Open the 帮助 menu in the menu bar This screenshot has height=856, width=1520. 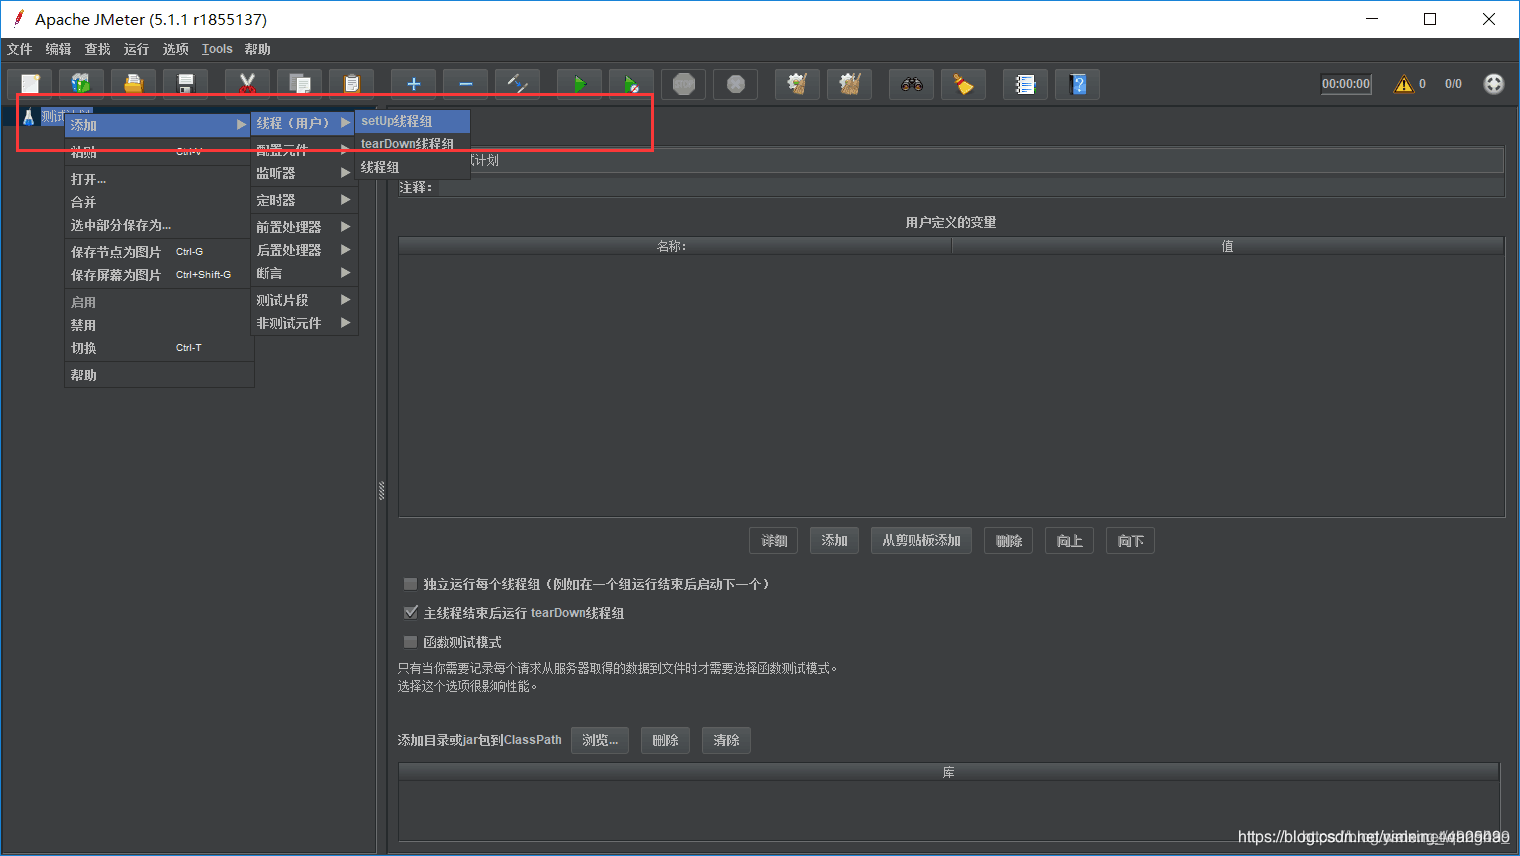[x=257, y=49]
